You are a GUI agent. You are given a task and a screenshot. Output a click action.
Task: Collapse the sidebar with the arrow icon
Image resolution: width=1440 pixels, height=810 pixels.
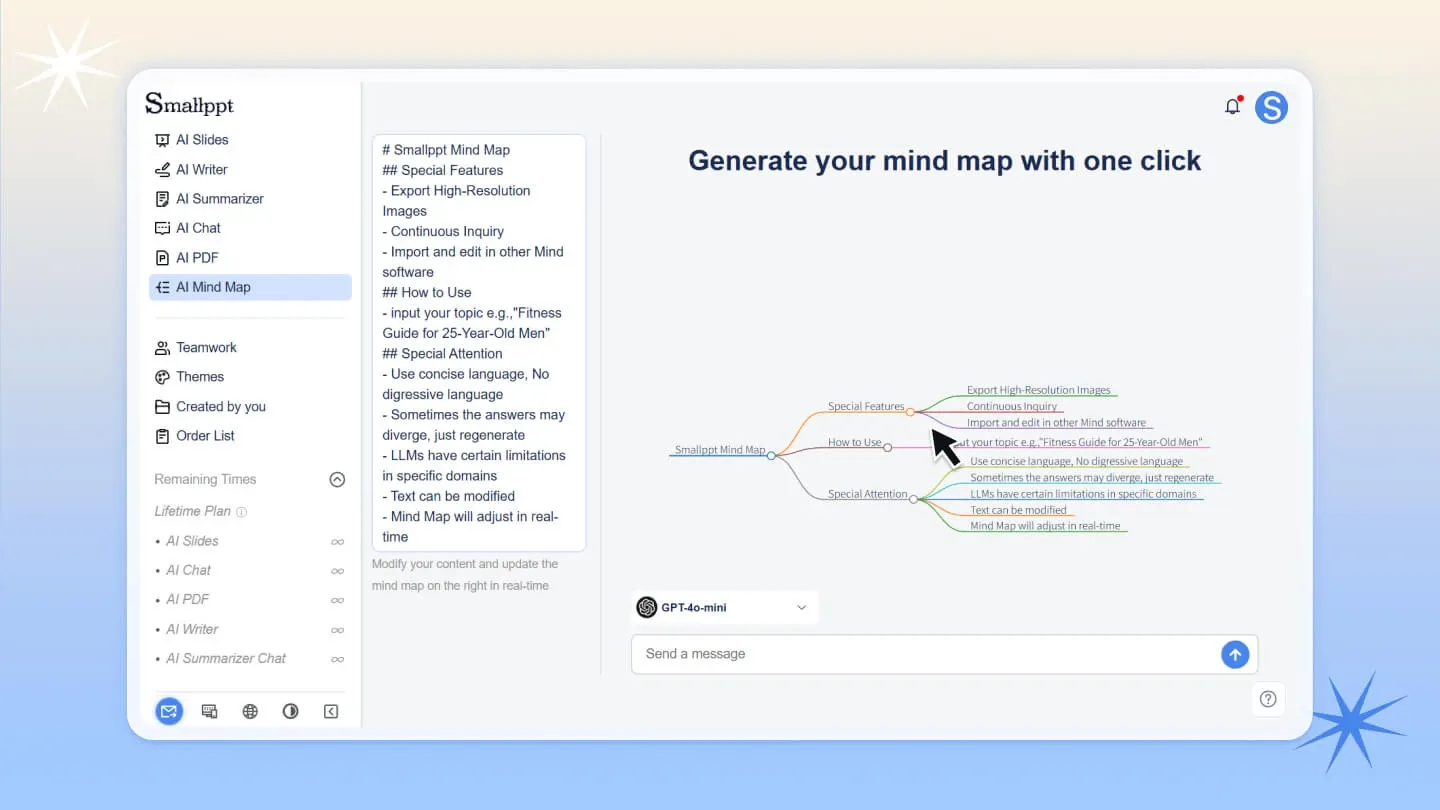coord(330,711)
